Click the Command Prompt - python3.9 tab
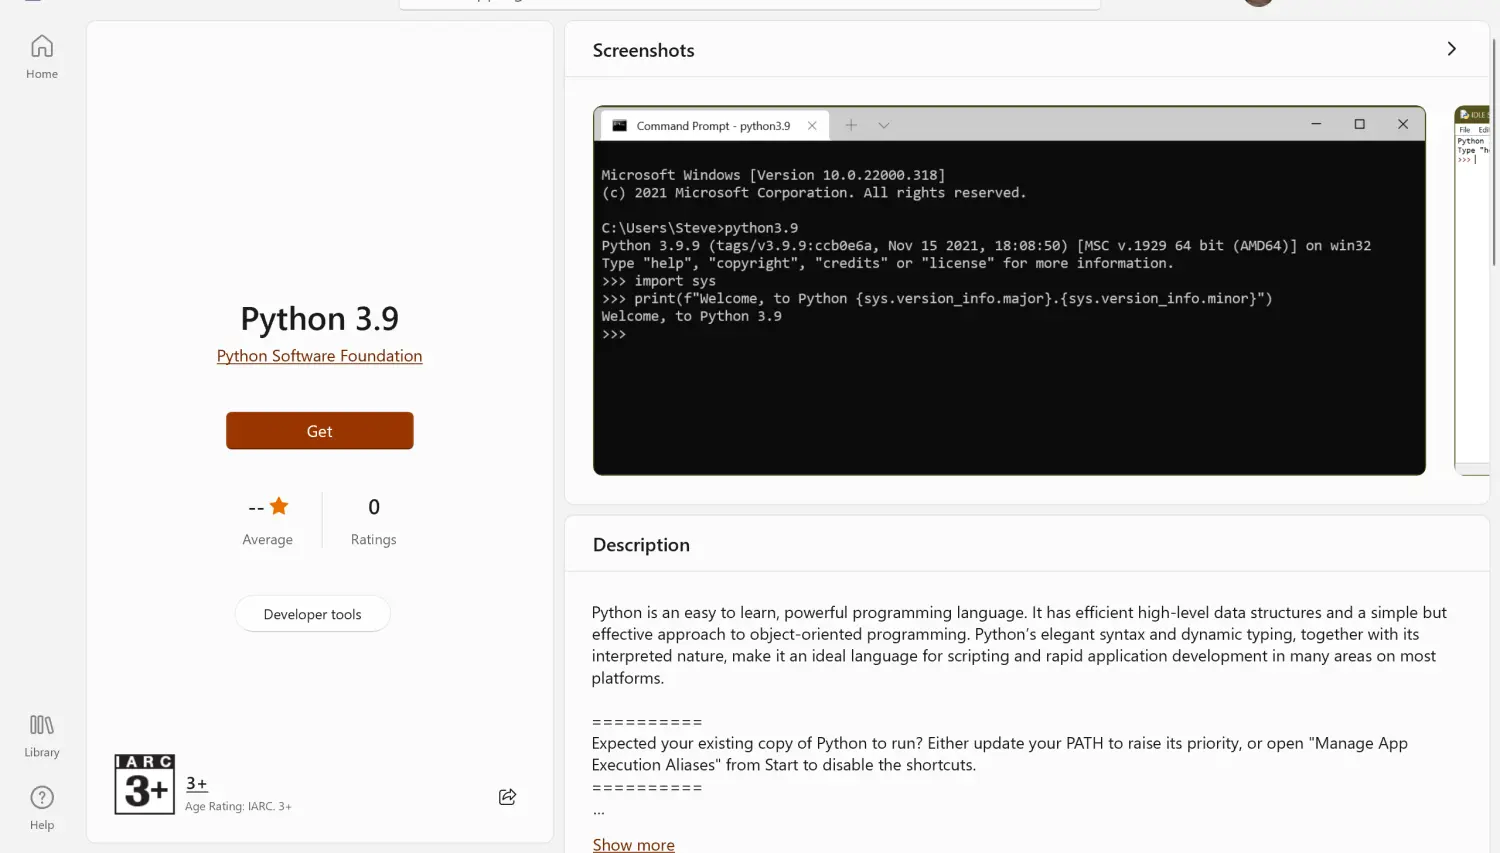The width and height of the screenshot is (1500, 853). (x=712, y=126)
